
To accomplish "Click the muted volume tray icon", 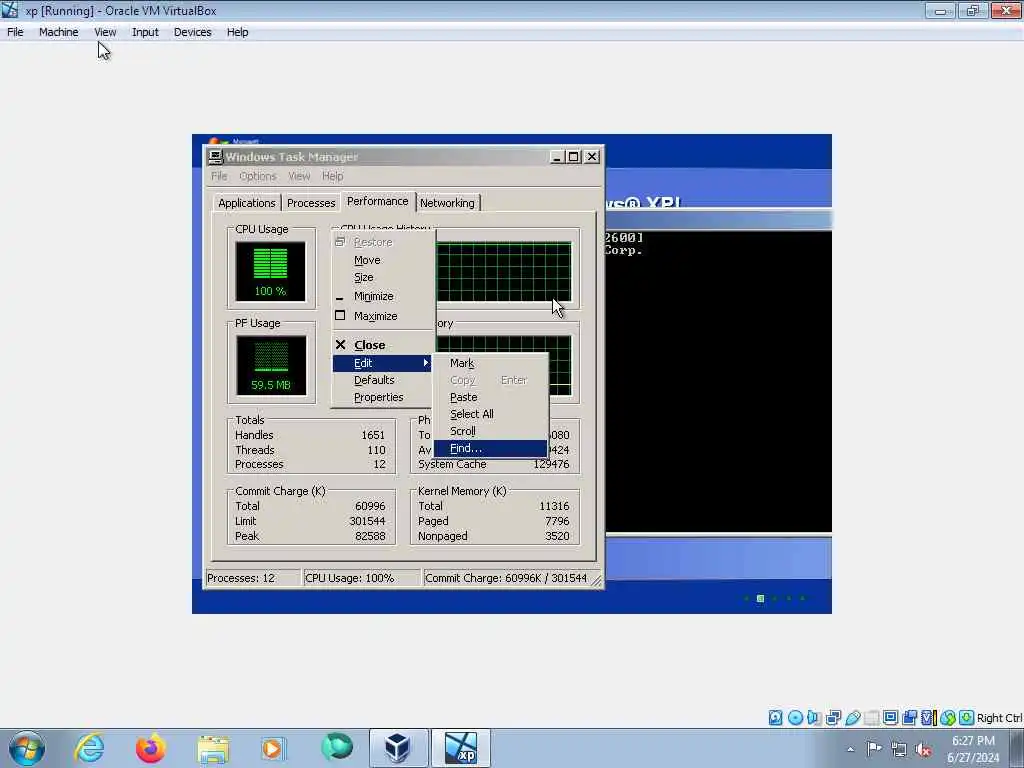I will pos(923,749).
